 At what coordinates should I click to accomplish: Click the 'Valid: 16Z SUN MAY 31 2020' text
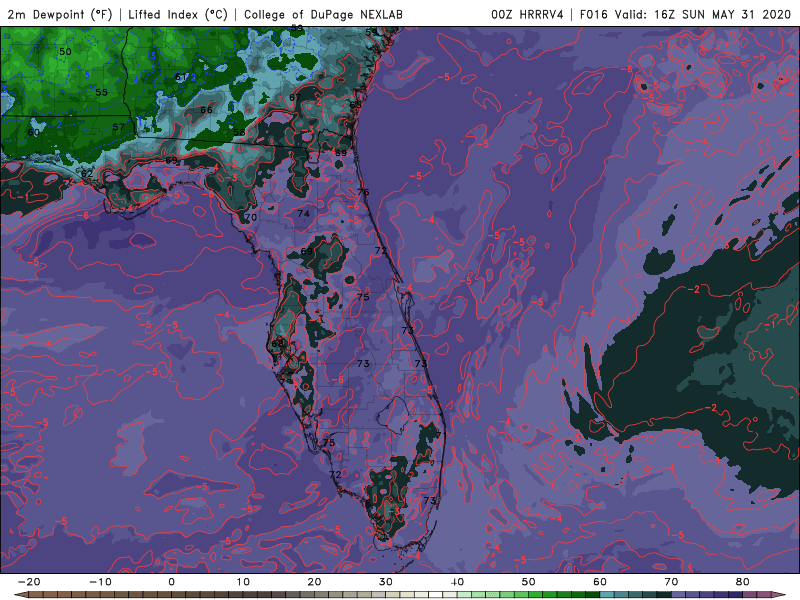[702, 14]
